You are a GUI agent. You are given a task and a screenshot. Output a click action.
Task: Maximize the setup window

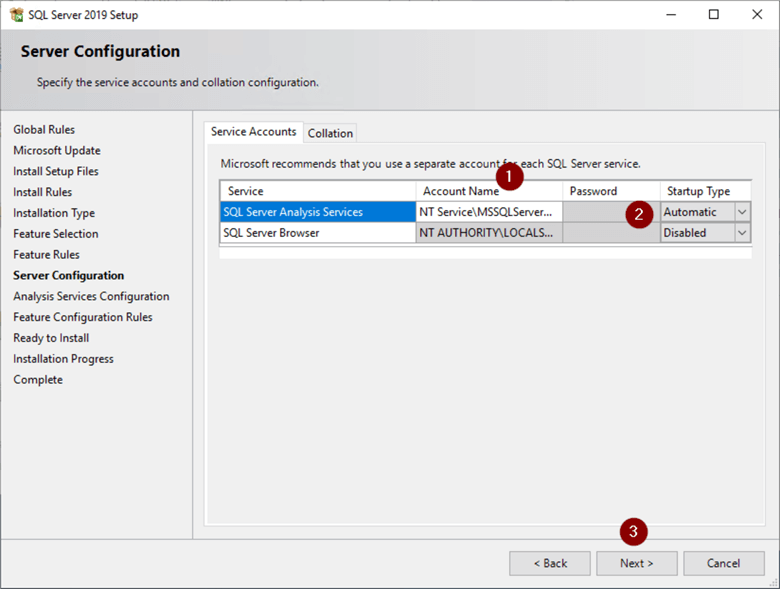(x=713, y=15)
